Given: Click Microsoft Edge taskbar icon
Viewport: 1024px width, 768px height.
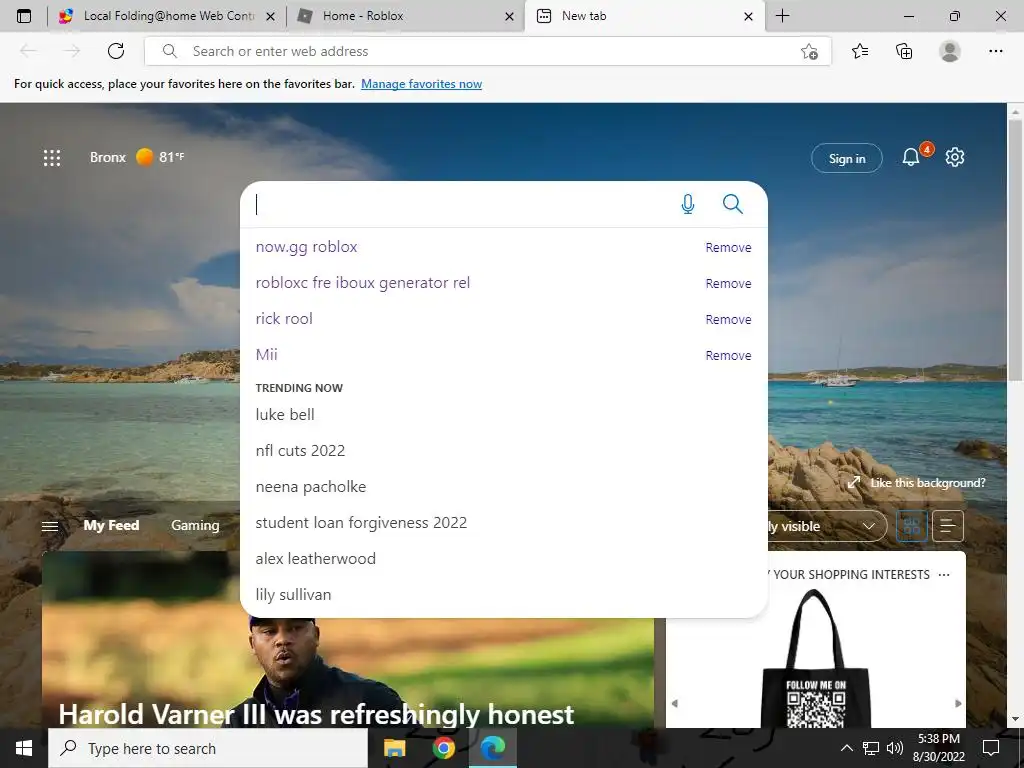Looking at the screenshot, I should tap(493, 748).
